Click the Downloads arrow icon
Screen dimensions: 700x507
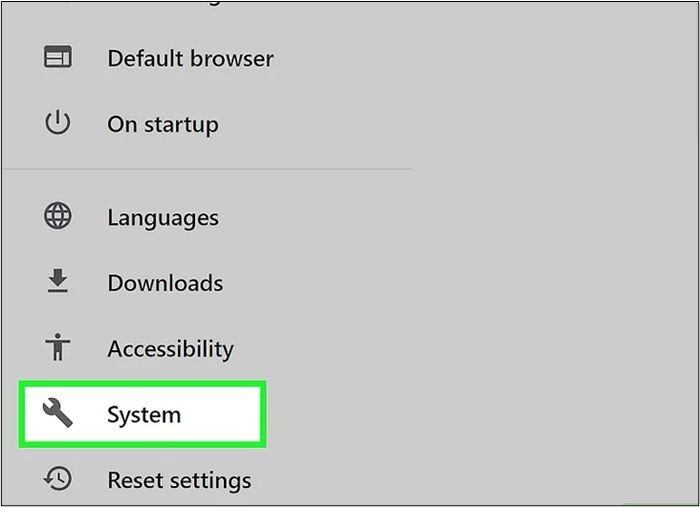(58, 283)
